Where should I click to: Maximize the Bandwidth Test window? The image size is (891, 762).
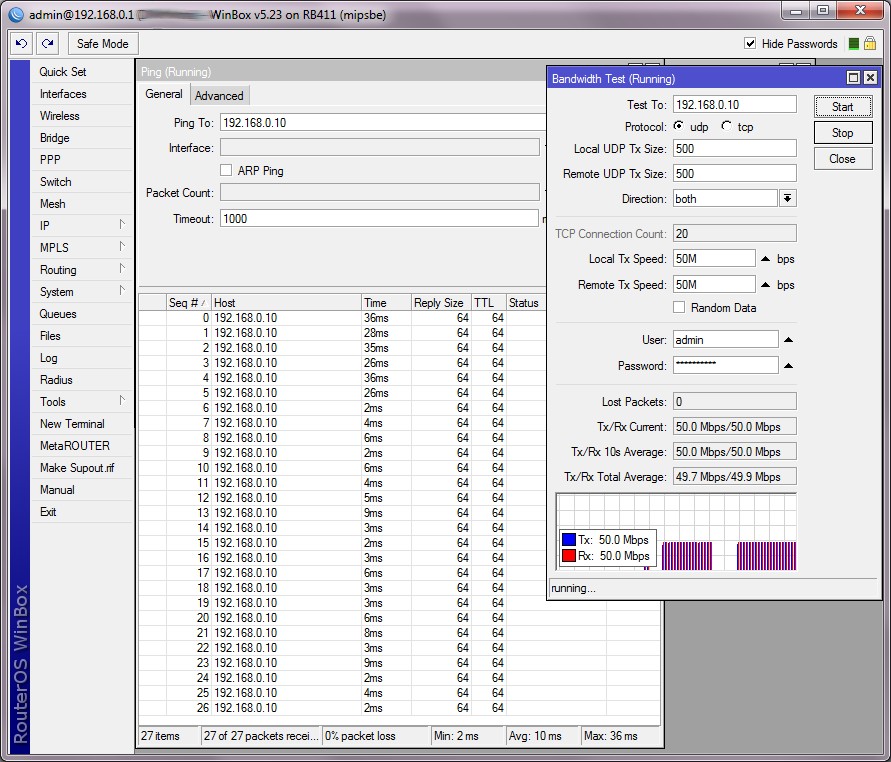(x=853, y=78)
